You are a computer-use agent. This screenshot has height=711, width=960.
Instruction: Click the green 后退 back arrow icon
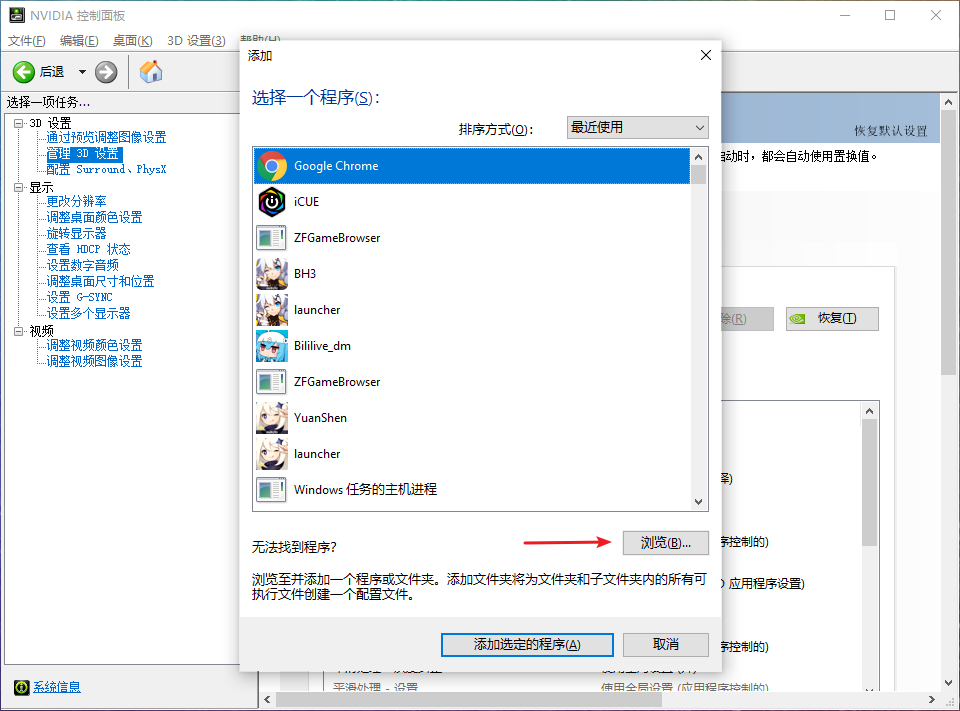[x=24, y=72]
